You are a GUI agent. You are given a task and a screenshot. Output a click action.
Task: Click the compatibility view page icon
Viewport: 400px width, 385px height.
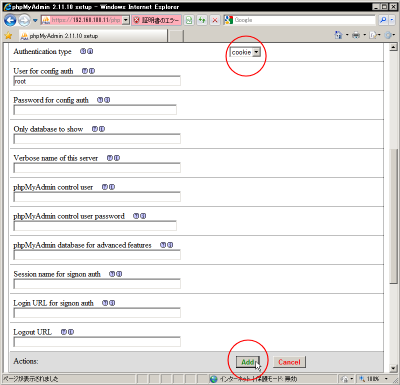189,20
